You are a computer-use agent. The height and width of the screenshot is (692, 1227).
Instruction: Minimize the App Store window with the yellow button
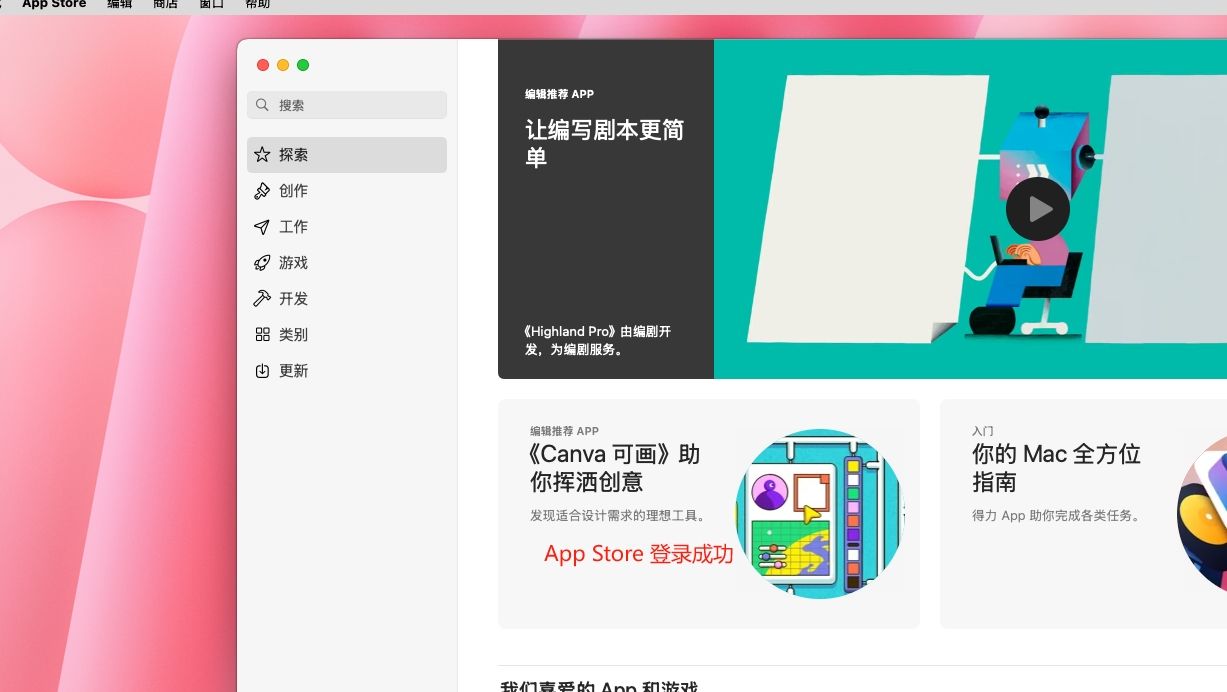283,65
